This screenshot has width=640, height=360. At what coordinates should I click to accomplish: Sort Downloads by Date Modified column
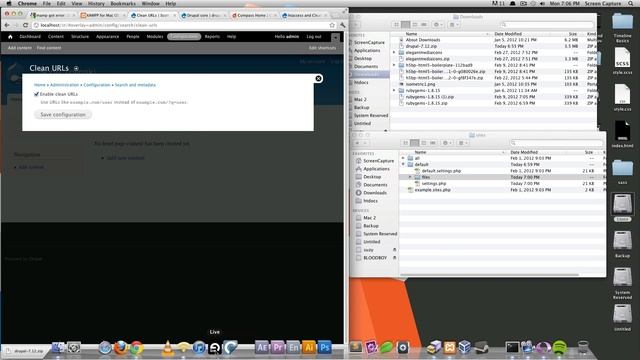click(508, 34)
